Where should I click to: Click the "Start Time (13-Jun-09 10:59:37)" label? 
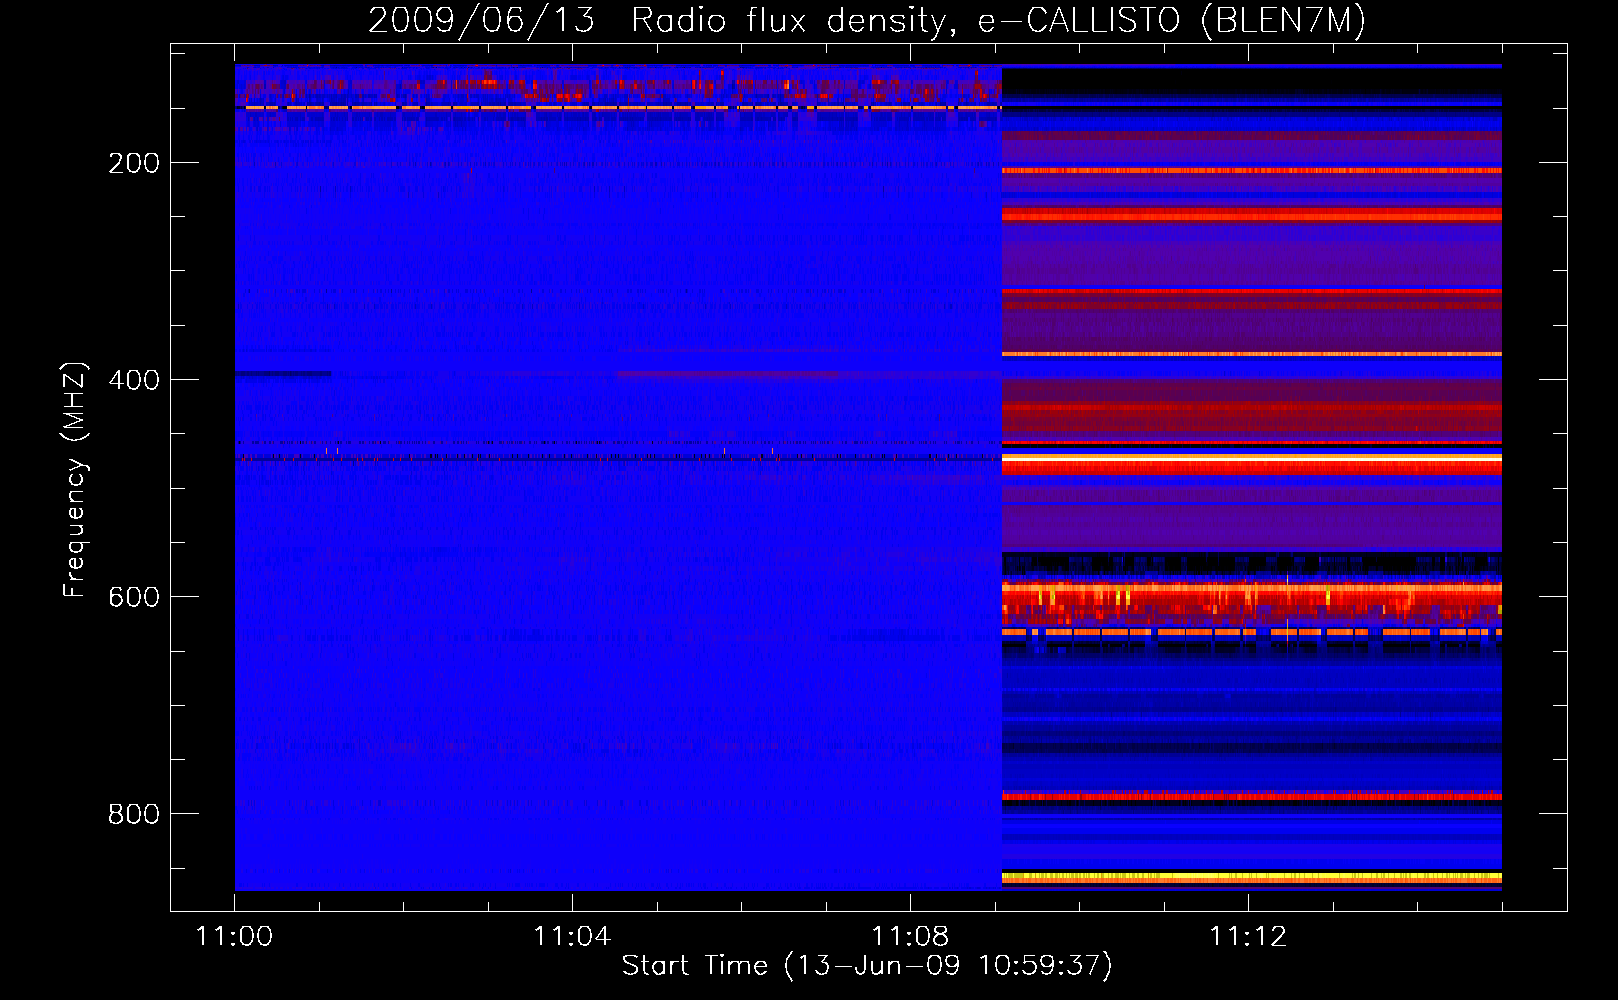(x=867, y=966)
